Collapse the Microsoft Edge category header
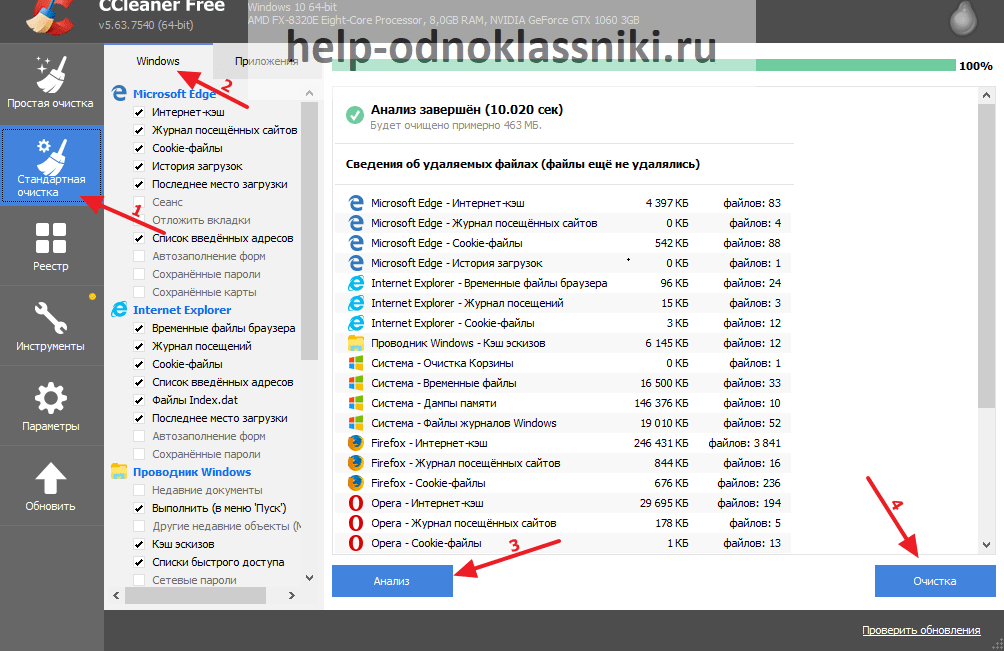The image size is (1004, 651). [x=174, y=94]
